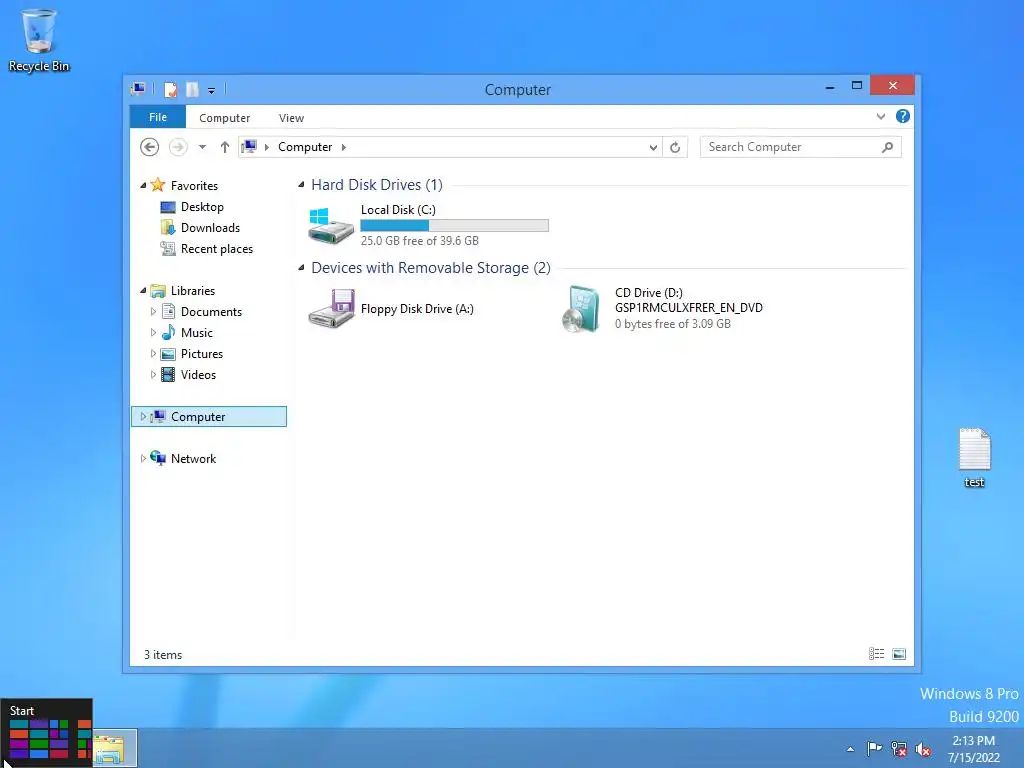Viewport: 1024px width, 768px height.
Task: Go back with the Back arrow button
Action: (x=150, y=147)
